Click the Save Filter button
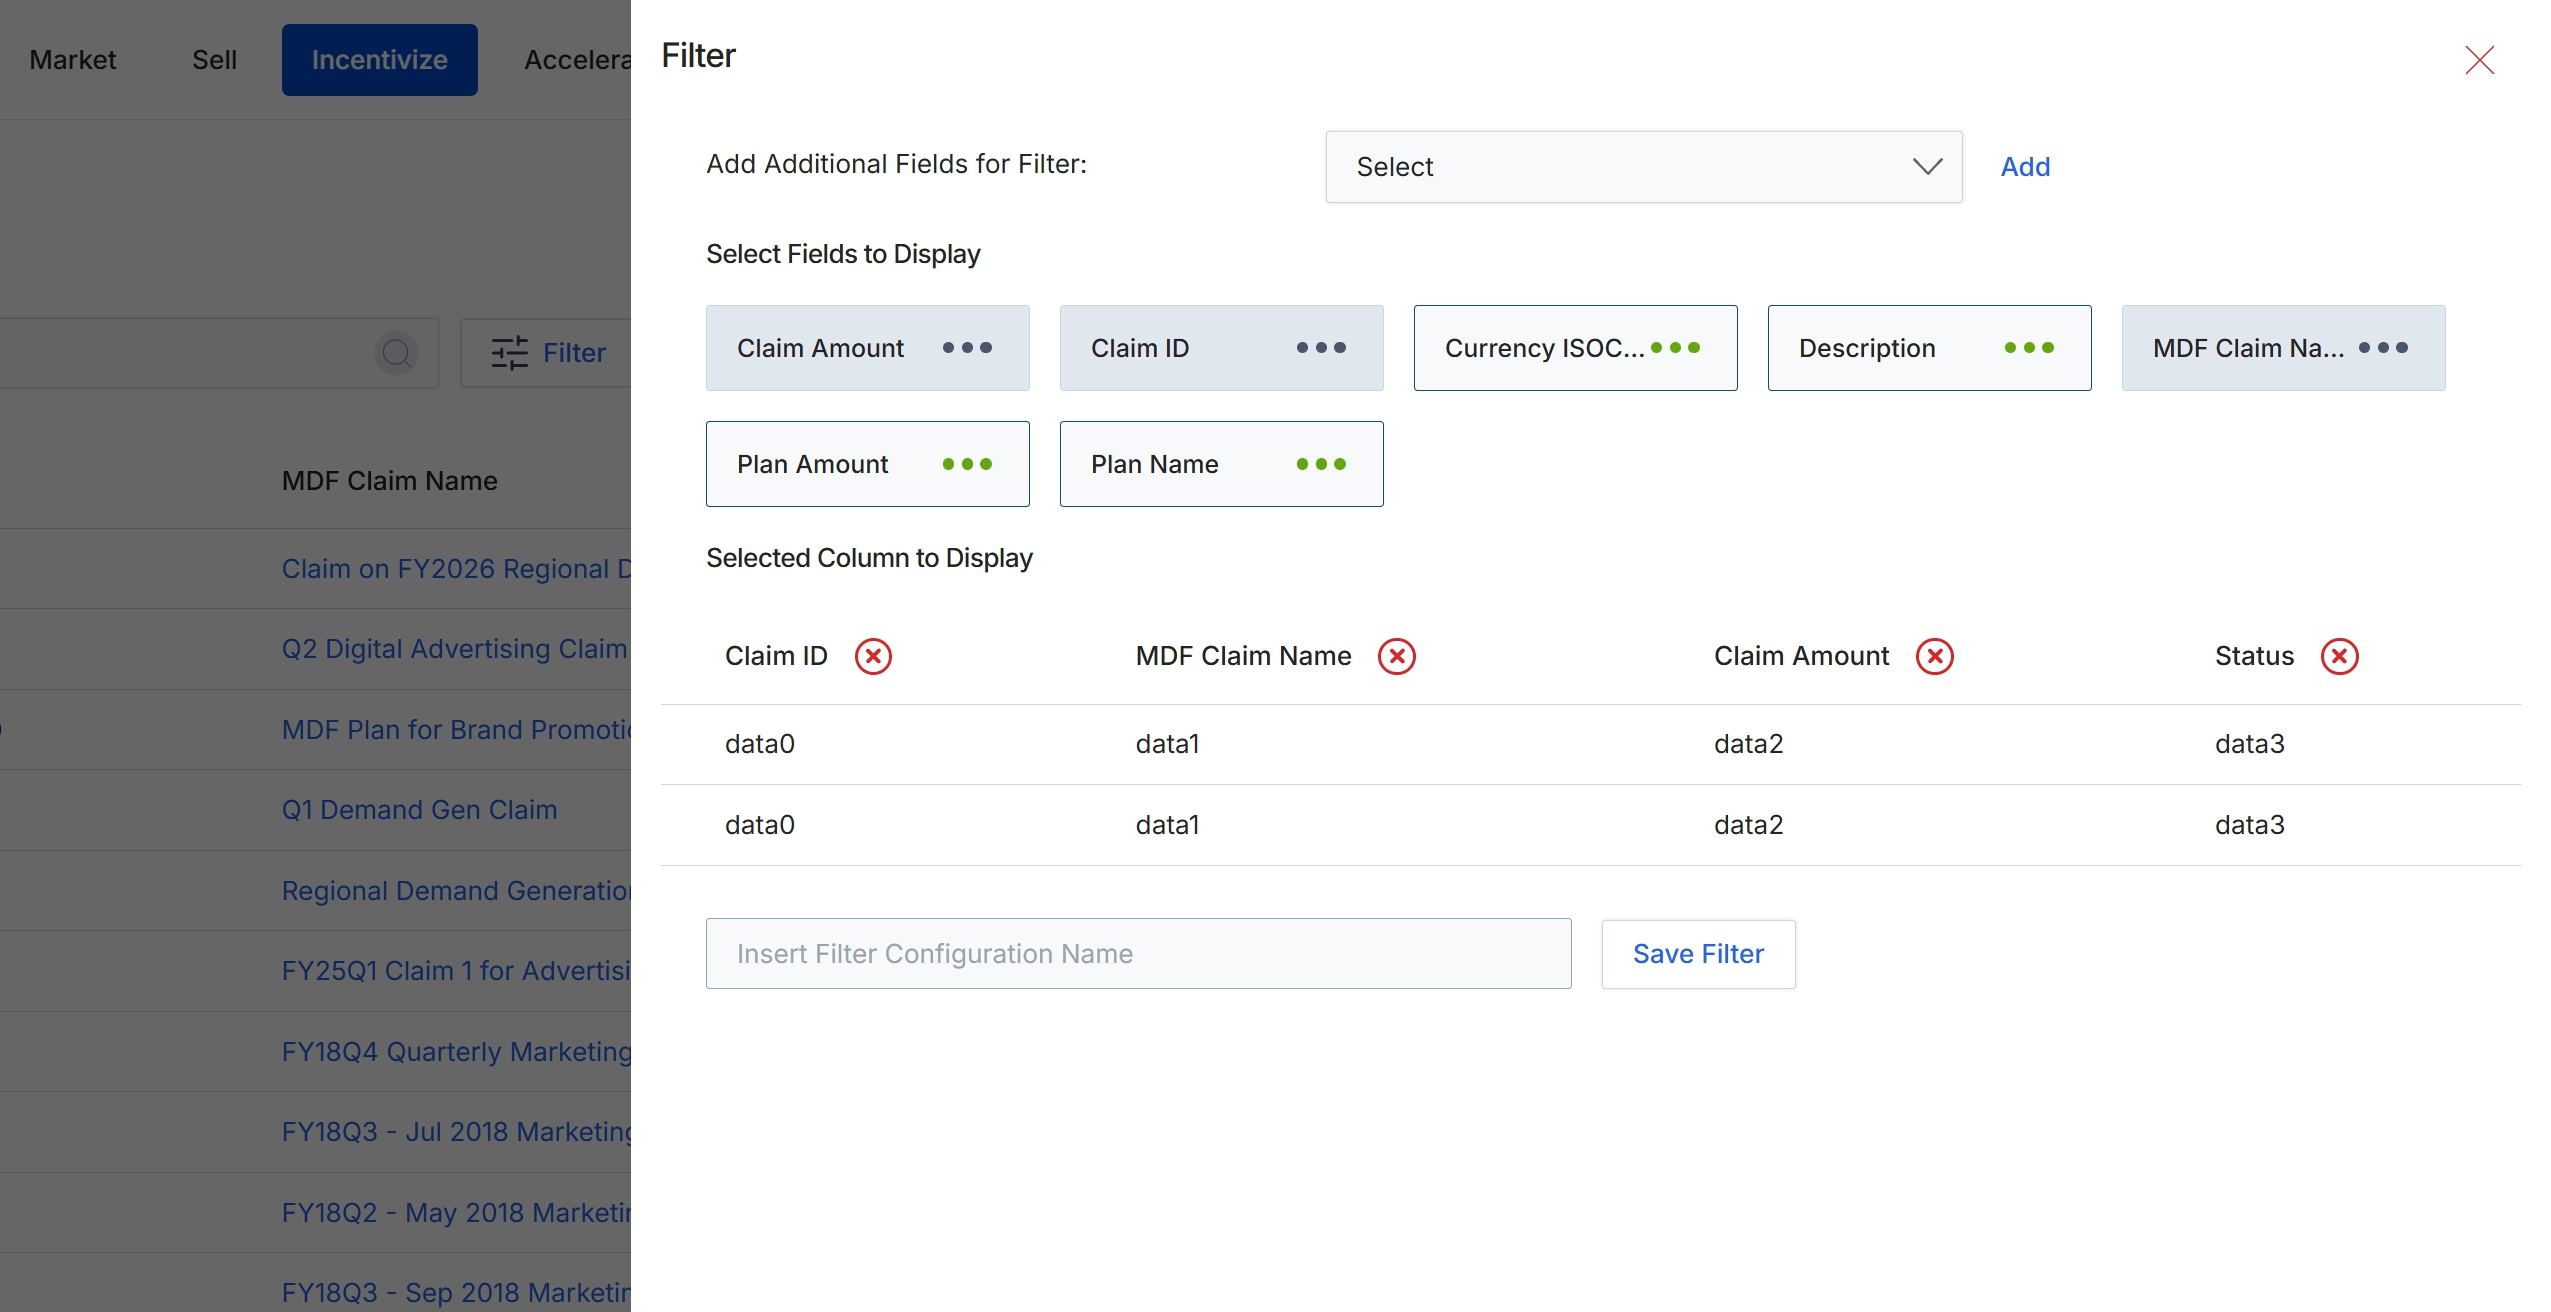Viewport: 2551px width, 1312px height. tap(1698, 954)
